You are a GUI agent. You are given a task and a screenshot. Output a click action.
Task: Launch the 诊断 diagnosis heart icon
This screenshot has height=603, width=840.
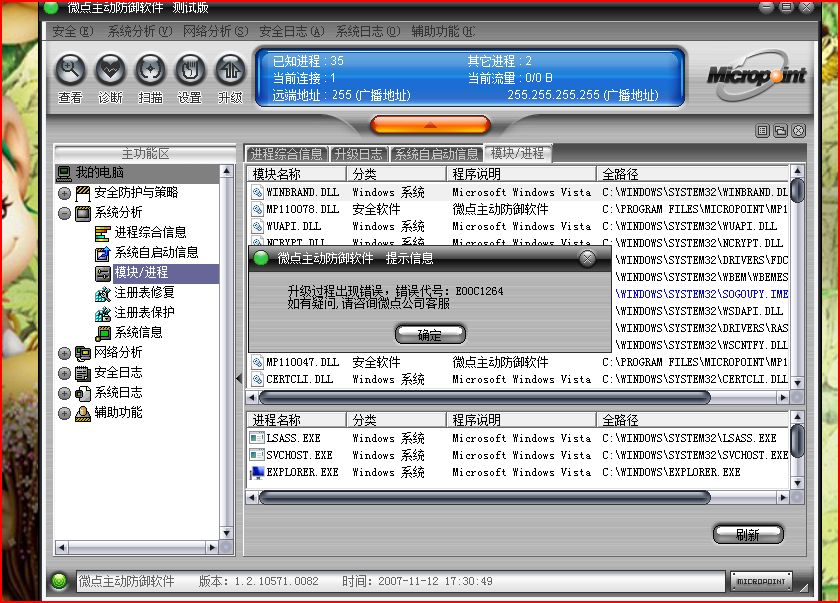[110, 70]
